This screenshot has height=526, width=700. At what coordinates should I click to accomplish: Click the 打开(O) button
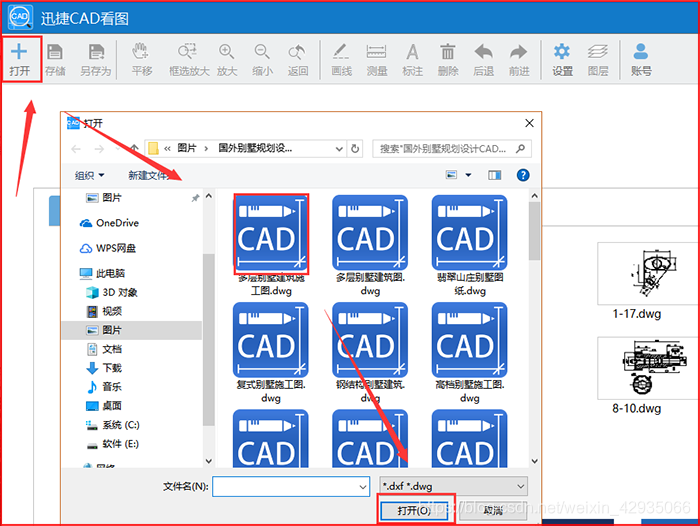[414, 510]
